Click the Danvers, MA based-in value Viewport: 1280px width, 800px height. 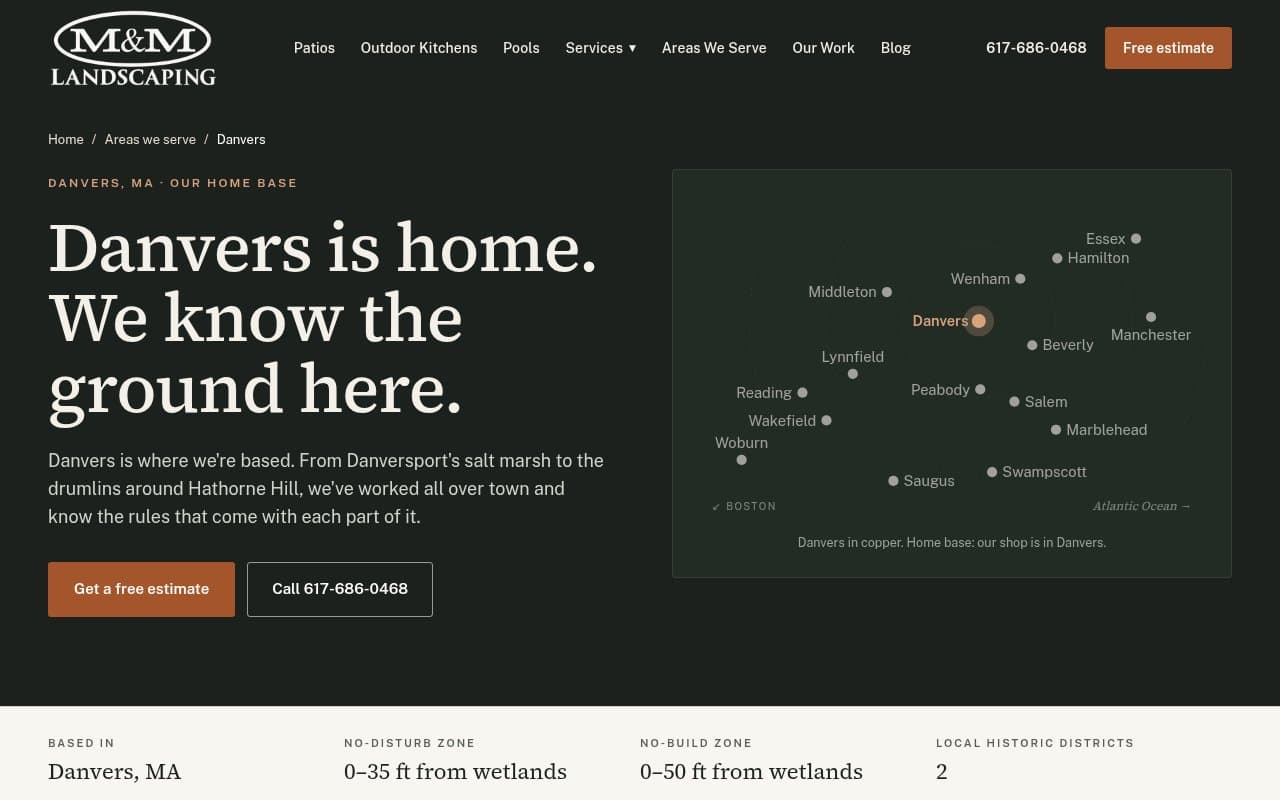pyautogui.click(x=115, y=772)
